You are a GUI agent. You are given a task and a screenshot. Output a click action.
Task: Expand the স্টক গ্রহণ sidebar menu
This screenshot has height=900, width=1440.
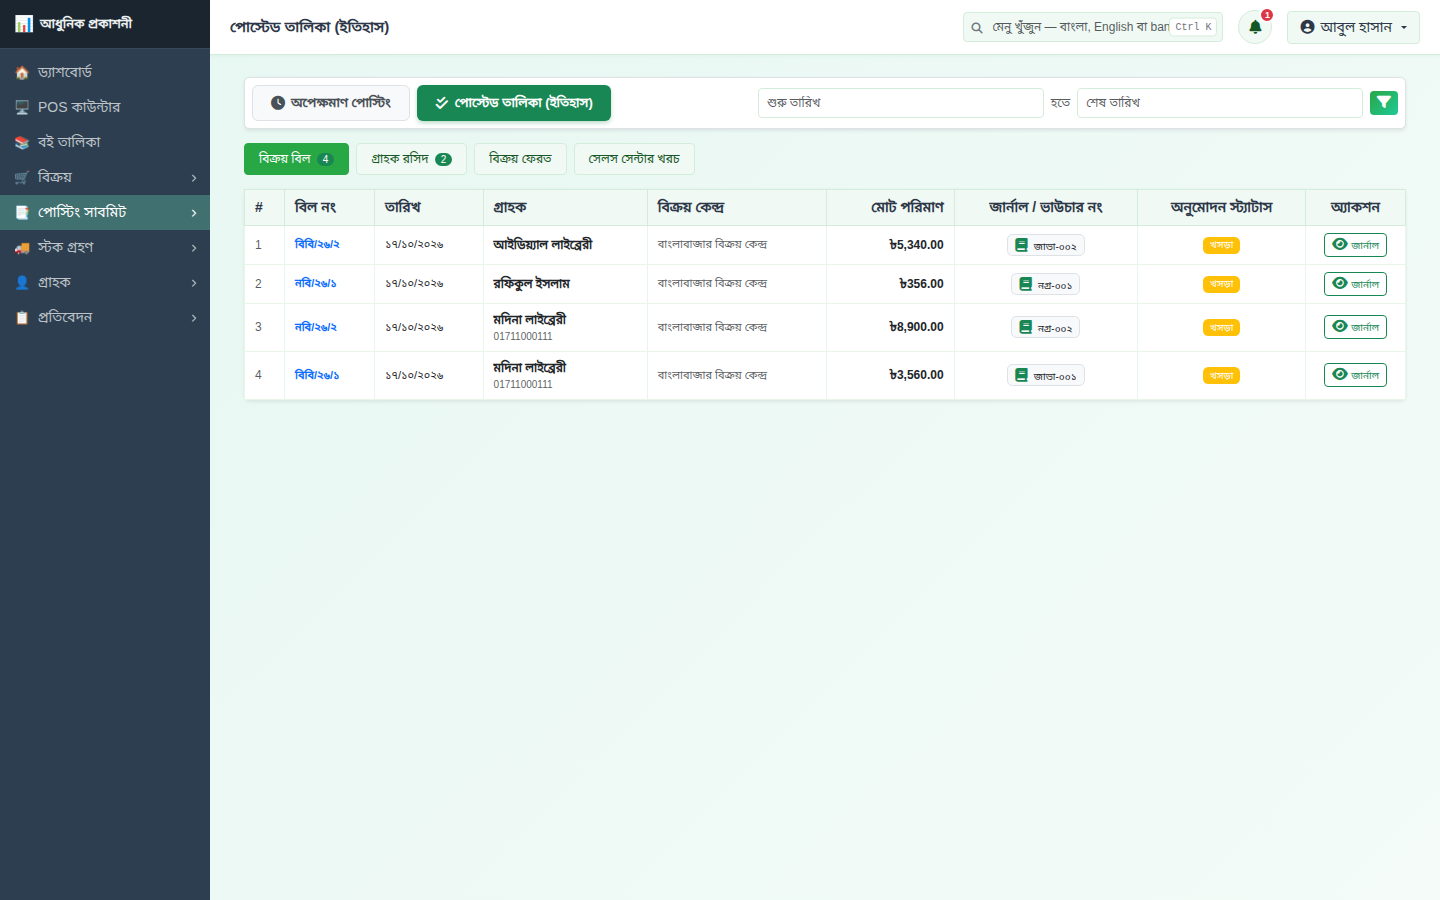point(105,247)
